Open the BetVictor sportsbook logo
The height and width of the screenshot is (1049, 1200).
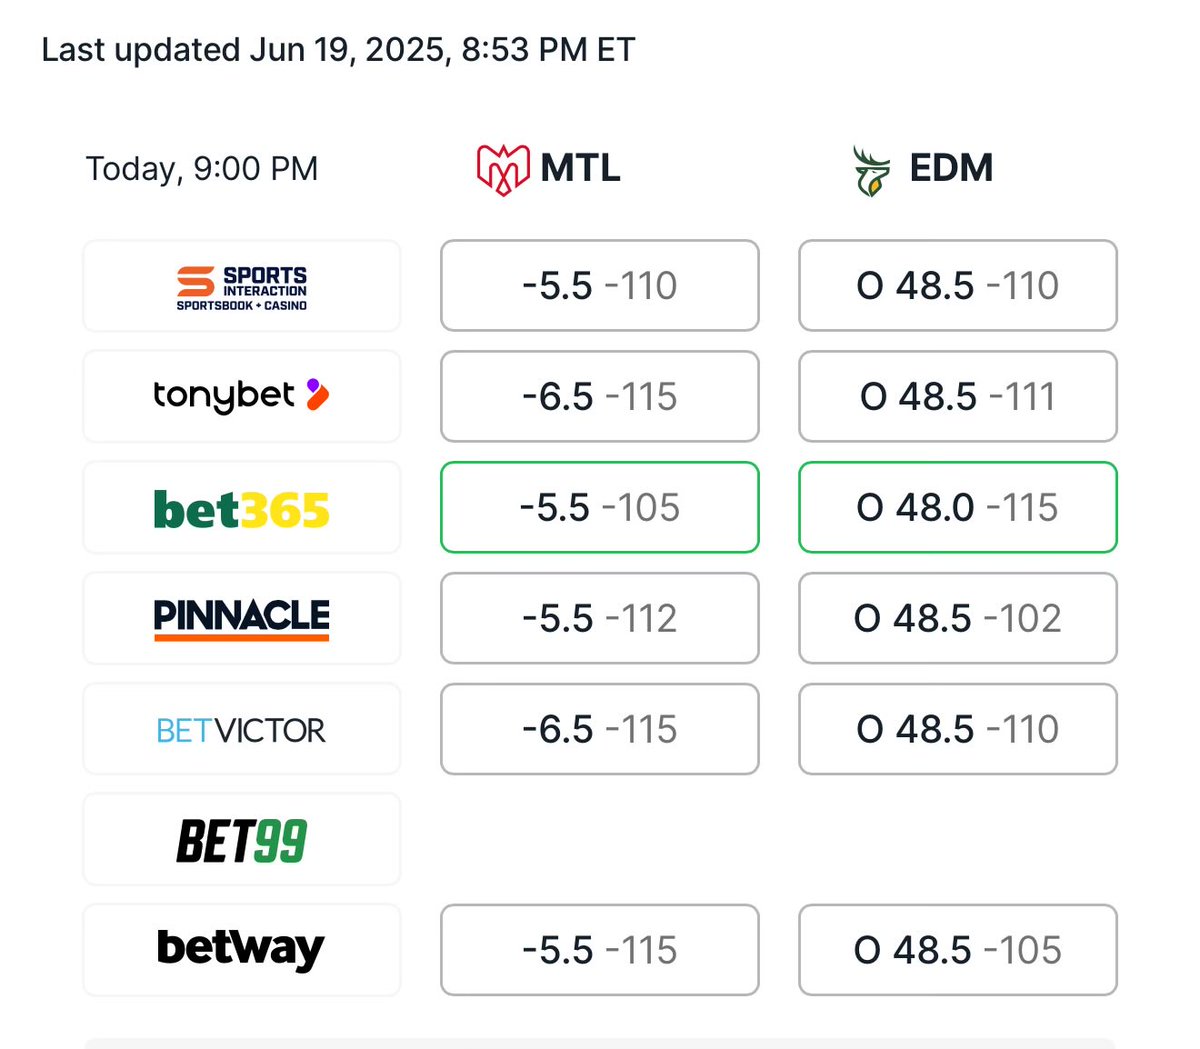(x=242, y=730)
